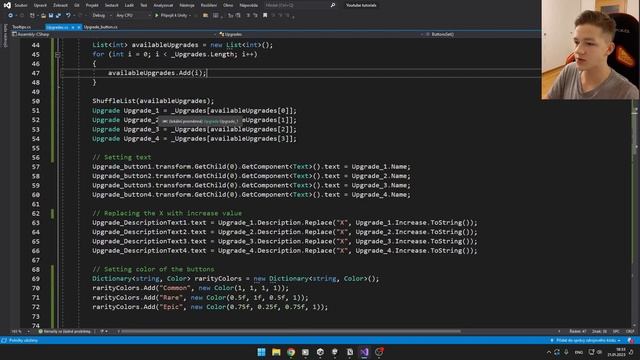Switch to the Upgrade_button.cs tab

point(100,27)
